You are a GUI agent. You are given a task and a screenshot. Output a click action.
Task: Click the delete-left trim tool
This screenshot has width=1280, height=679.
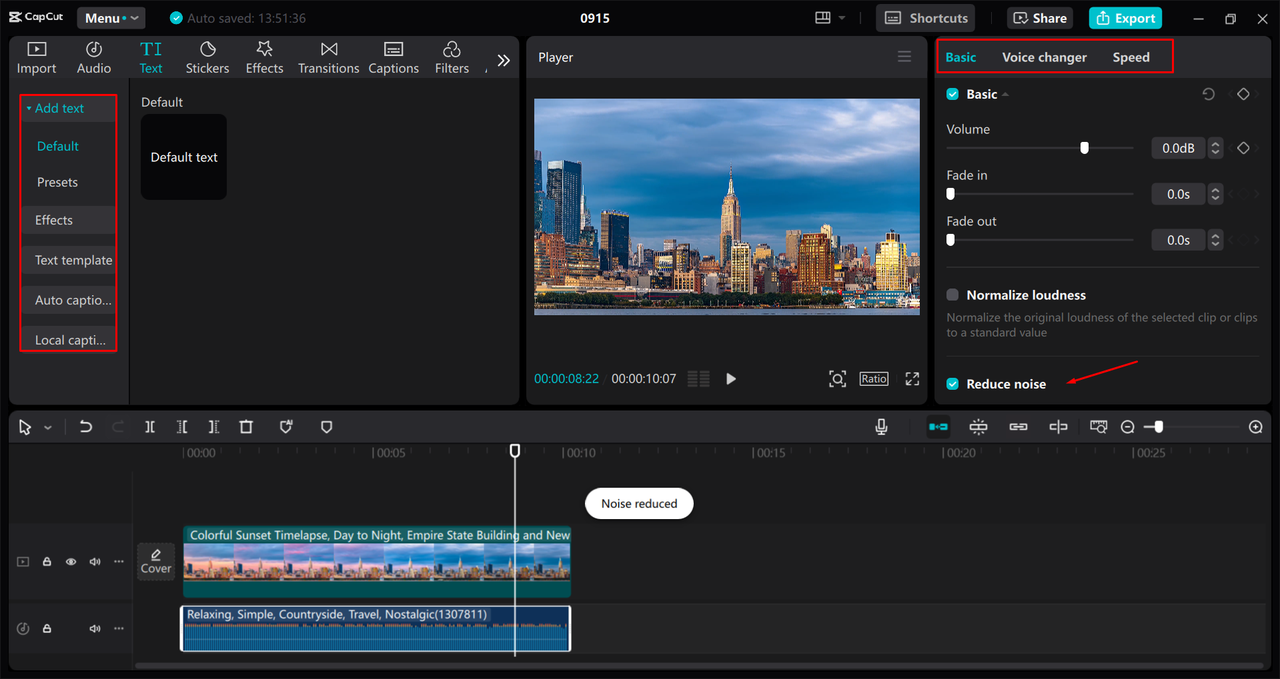tap(182, 427)
